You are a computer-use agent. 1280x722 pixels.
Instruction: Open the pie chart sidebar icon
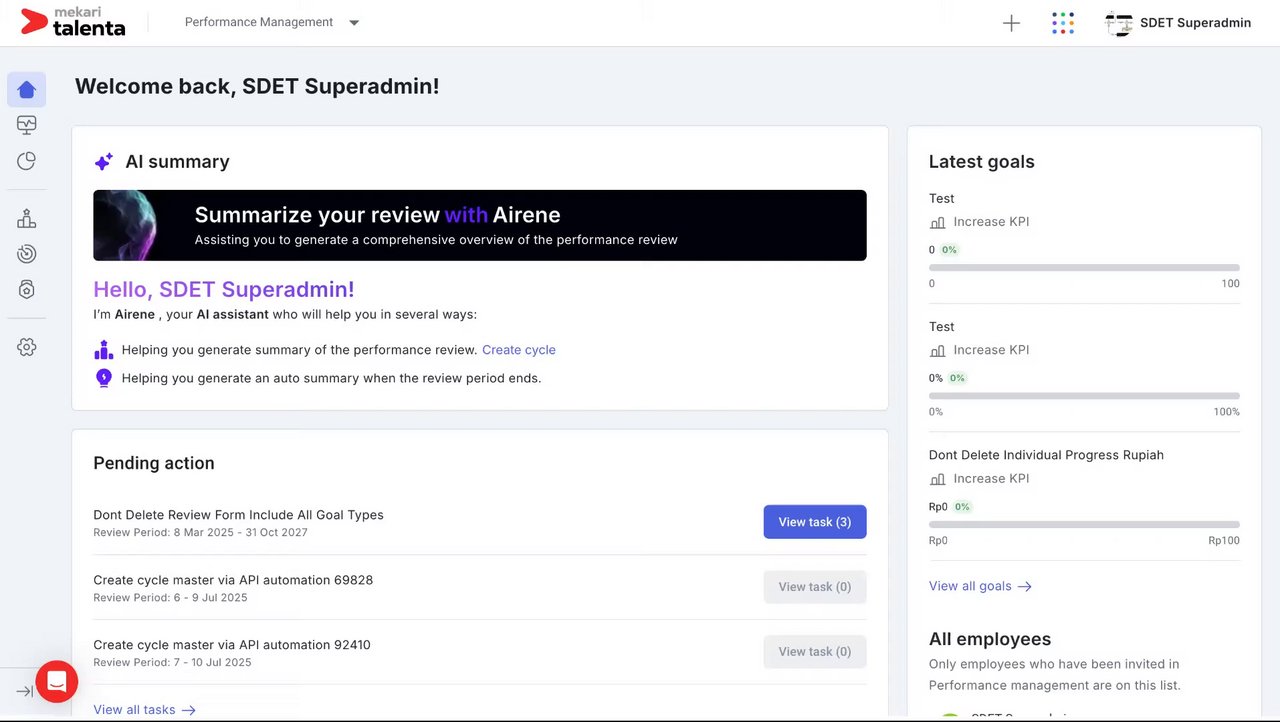point(27,161)
